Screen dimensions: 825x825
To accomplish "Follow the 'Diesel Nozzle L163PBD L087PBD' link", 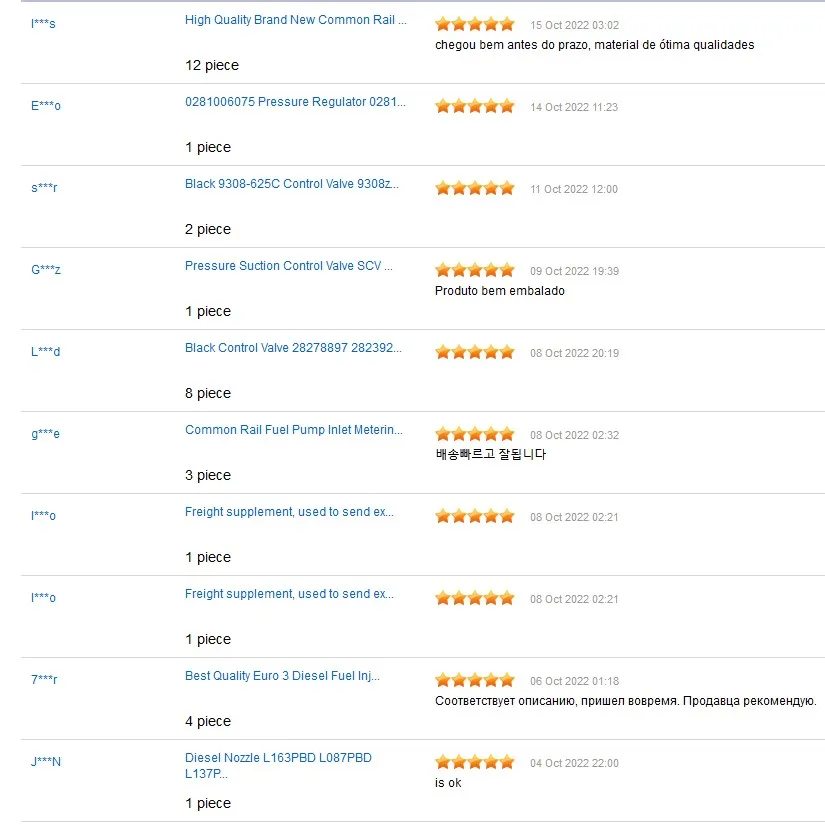I will [277, 758].
